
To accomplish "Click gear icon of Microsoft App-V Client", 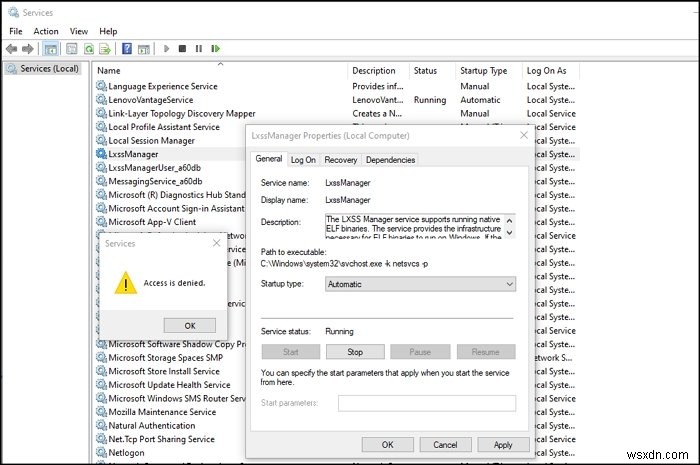I will pos(101,222).
